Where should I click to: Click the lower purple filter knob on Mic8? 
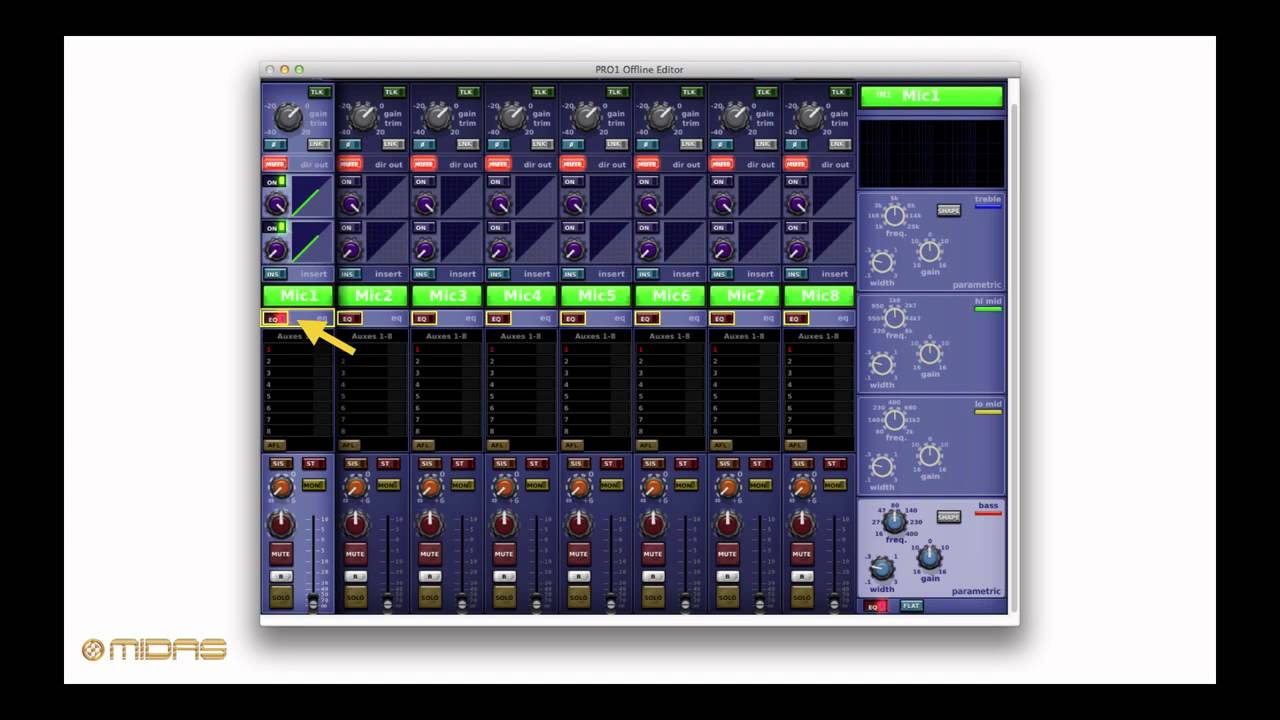796,250
